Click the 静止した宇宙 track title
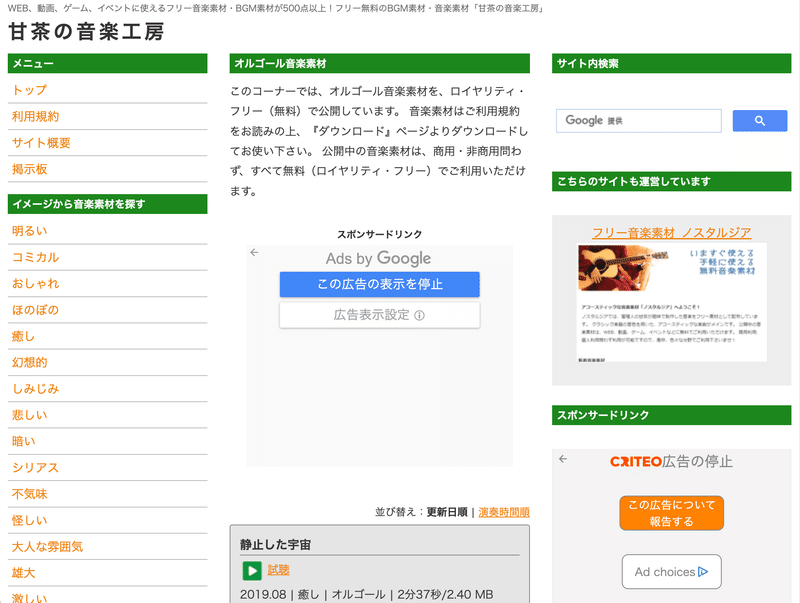The width and height of the screenshot is (800, 603). point(276,545)
